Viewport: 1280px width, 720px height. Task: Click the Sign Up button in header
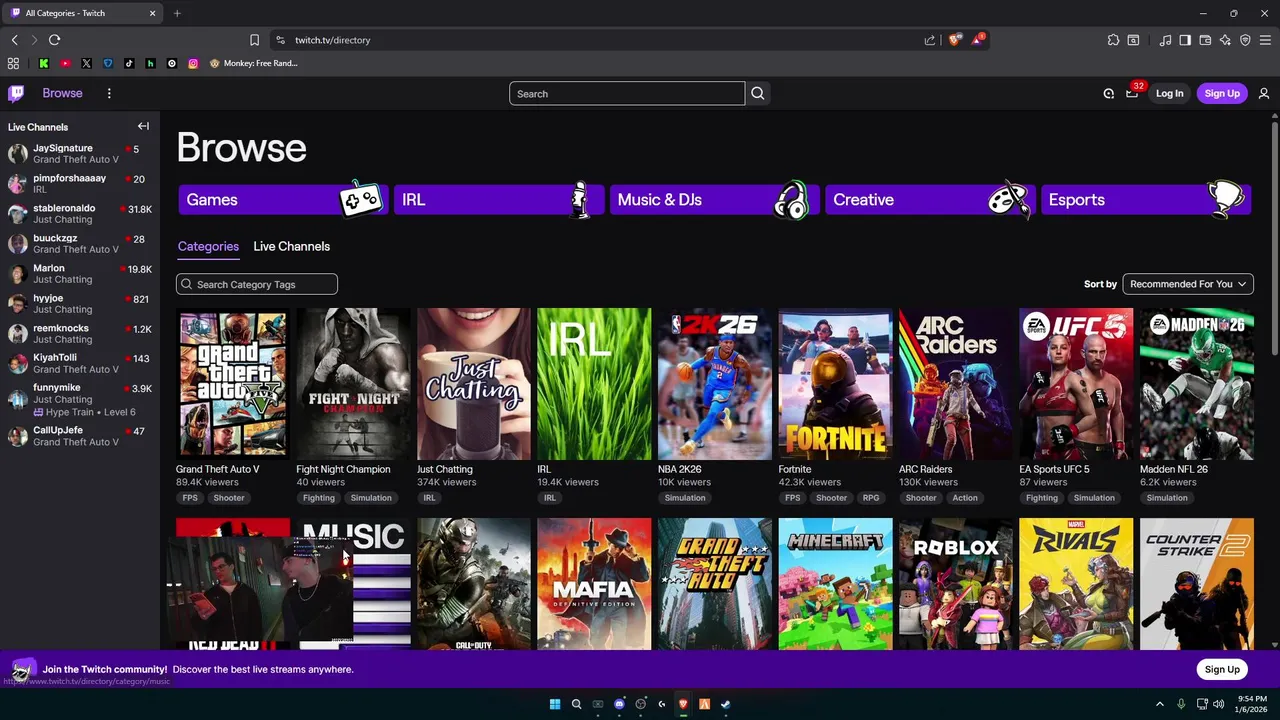click(x=1222, y=93)
